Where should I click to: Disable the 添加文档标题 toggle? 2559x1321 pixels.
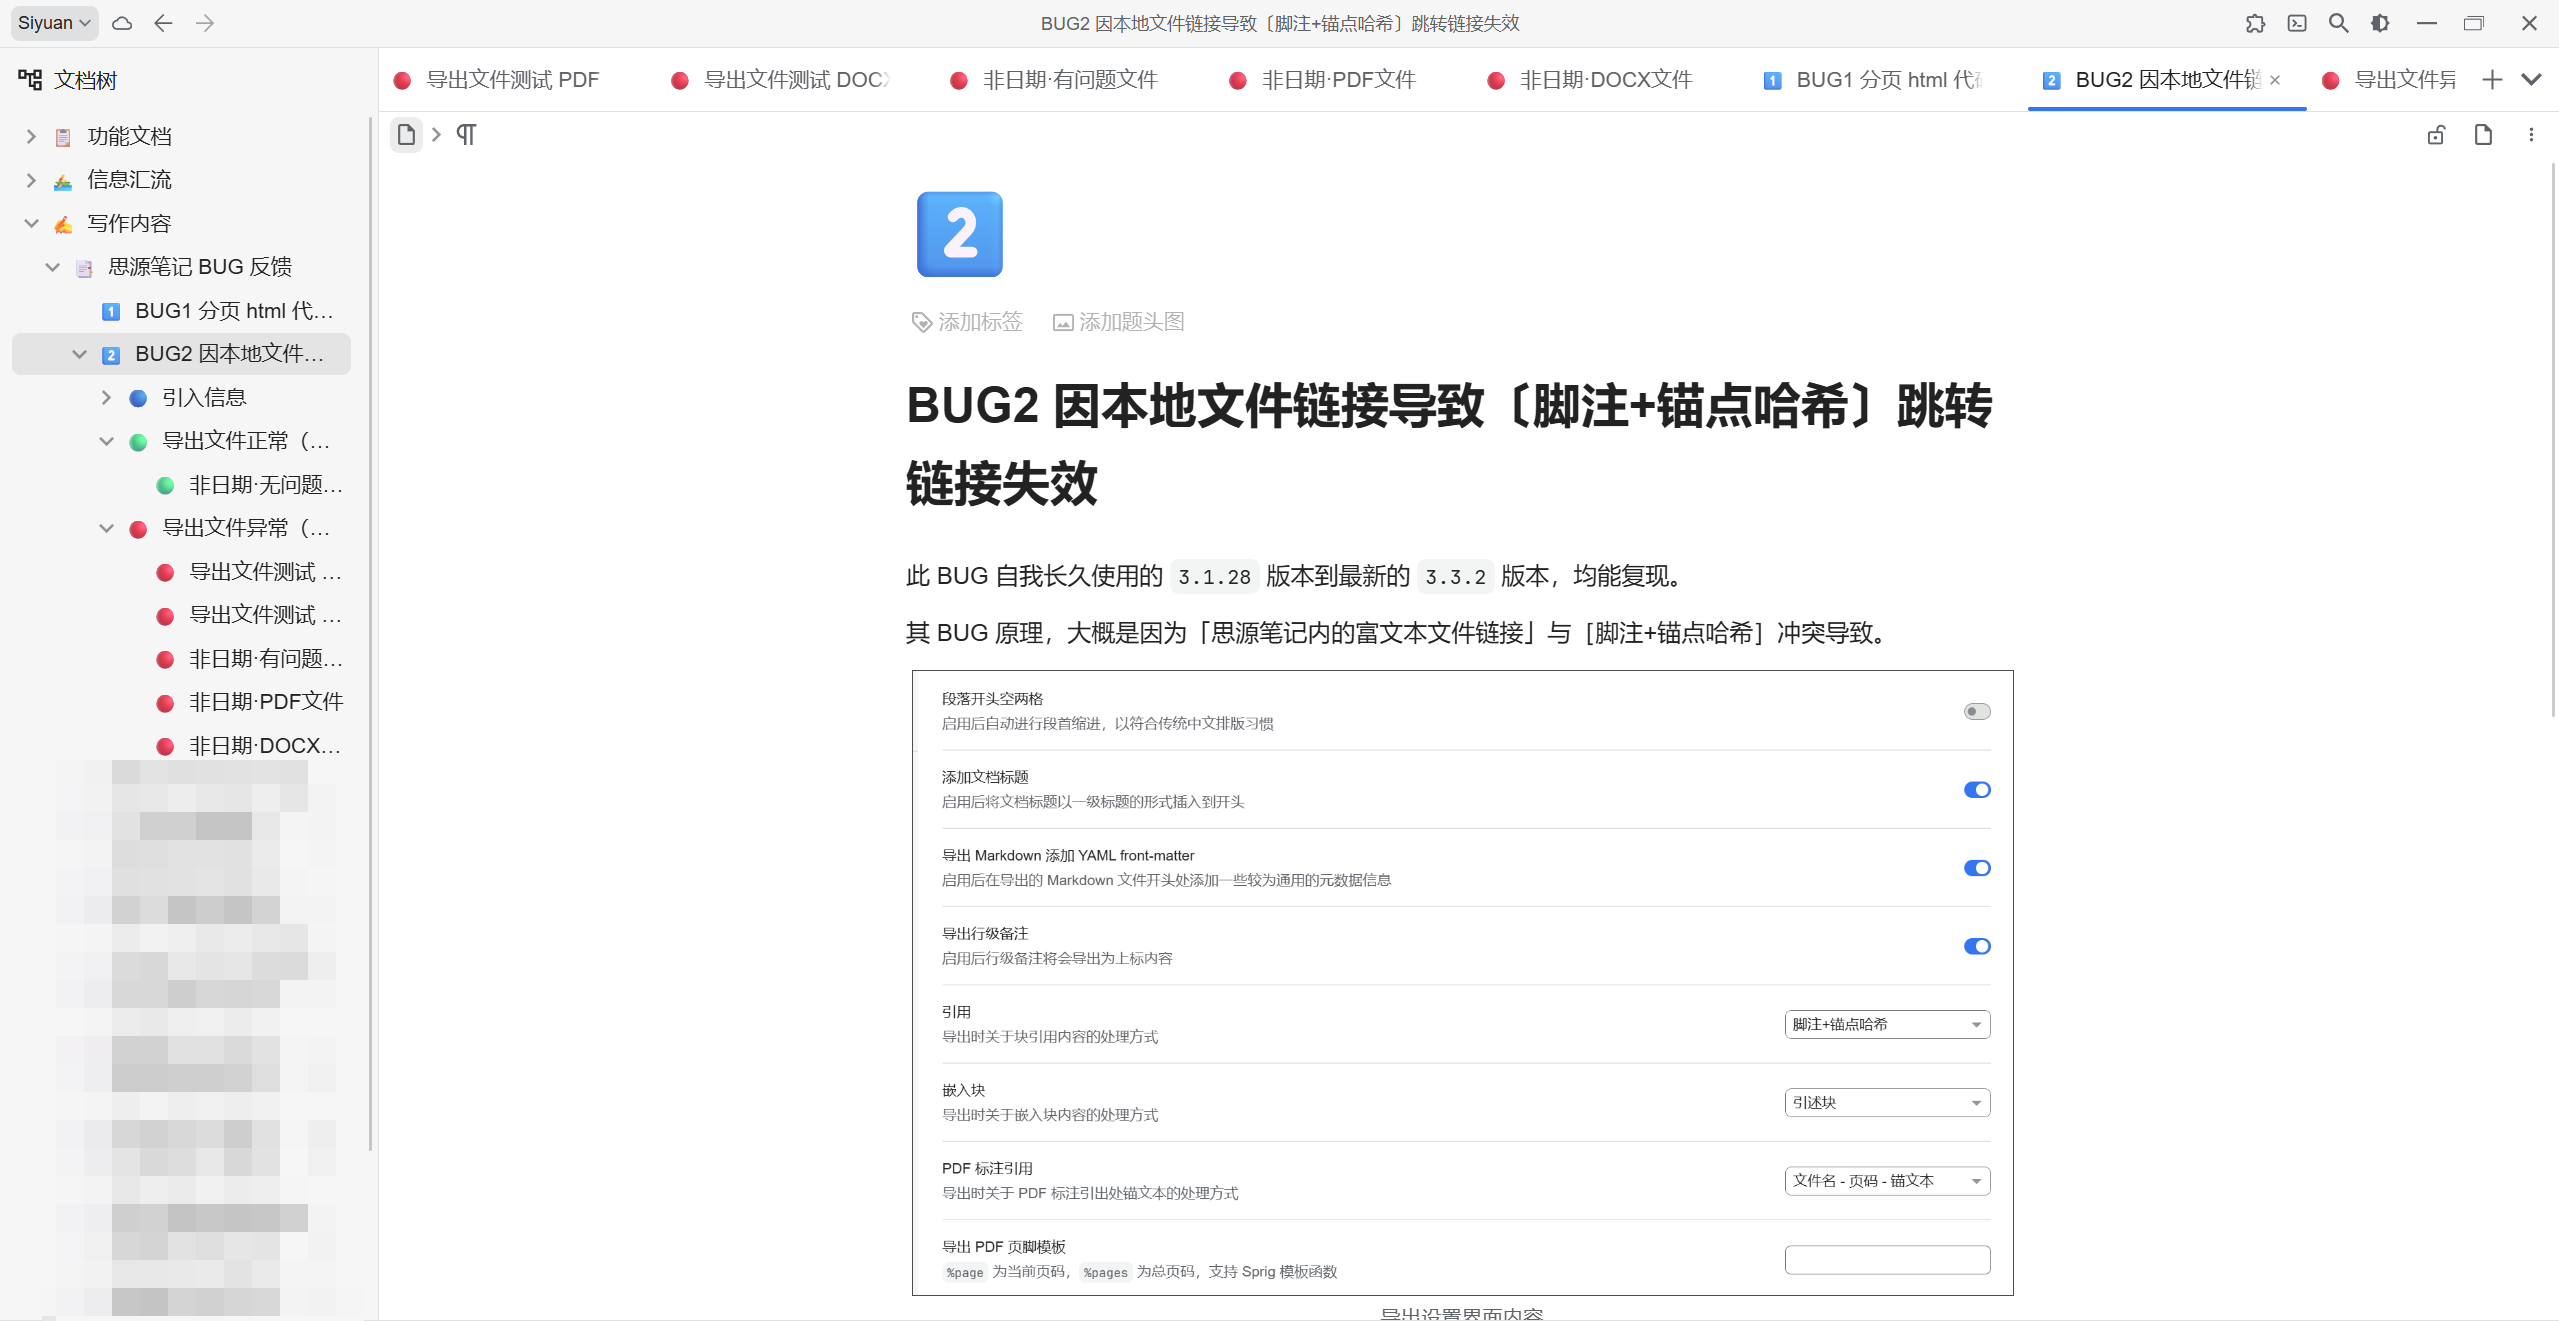1976,789
